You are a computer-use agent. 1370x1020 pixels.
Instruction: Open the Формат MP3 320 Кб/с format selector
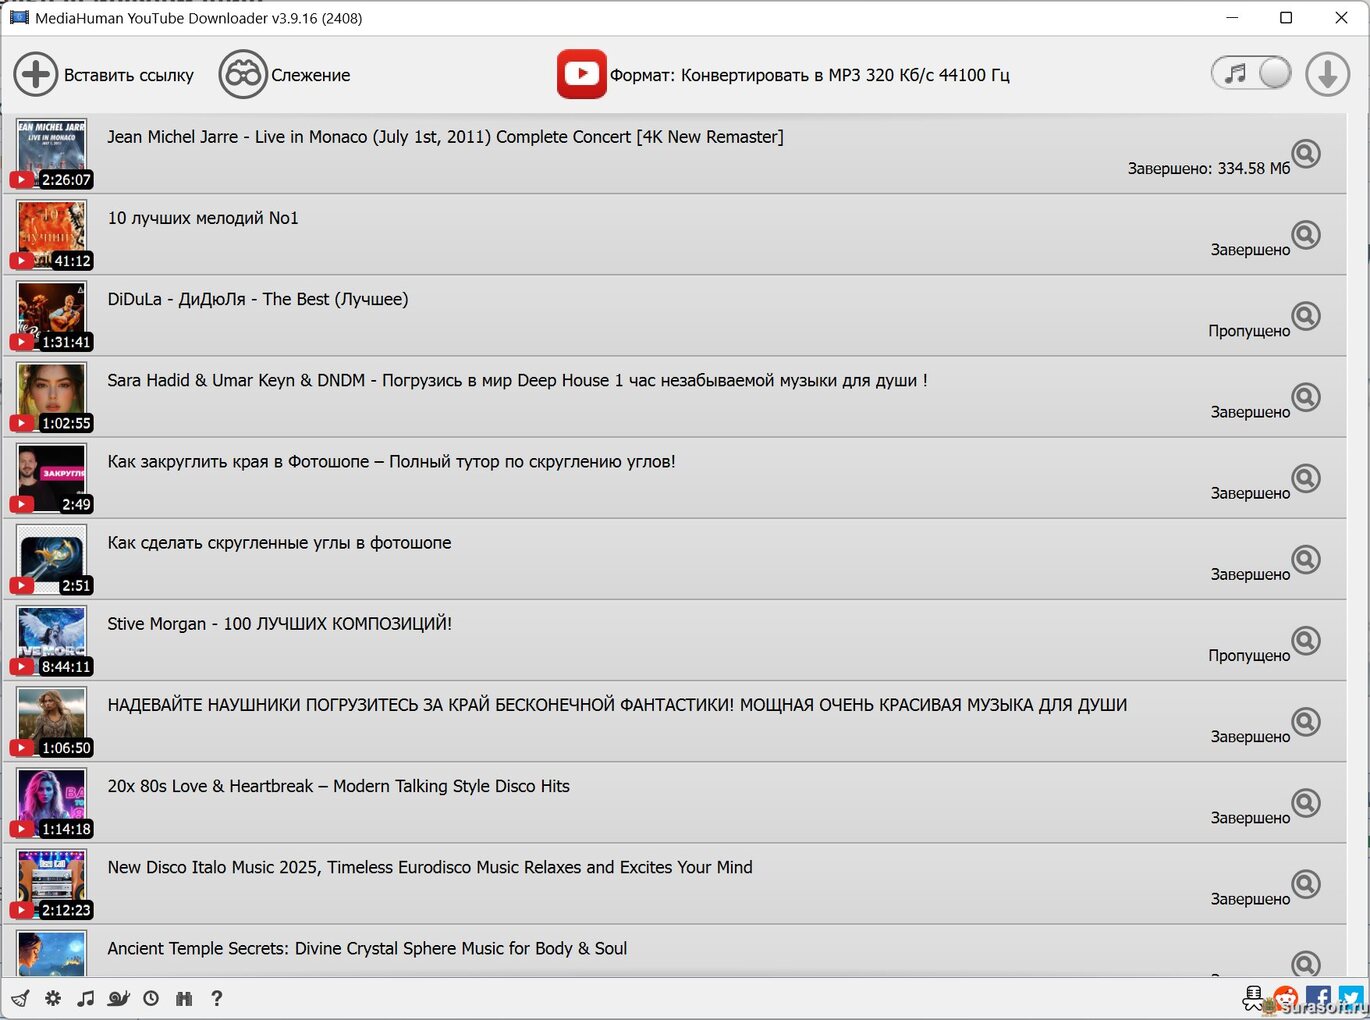(x=783, y=75)
